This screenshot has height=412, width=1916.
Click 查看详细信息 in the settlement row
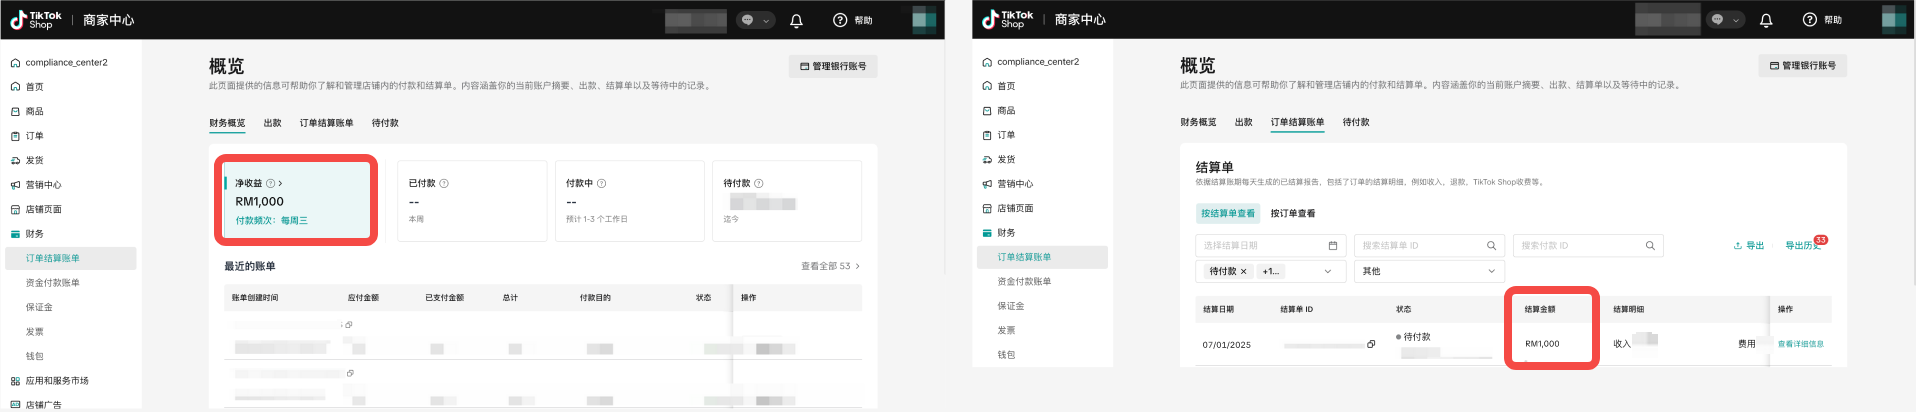(1800, 344)
